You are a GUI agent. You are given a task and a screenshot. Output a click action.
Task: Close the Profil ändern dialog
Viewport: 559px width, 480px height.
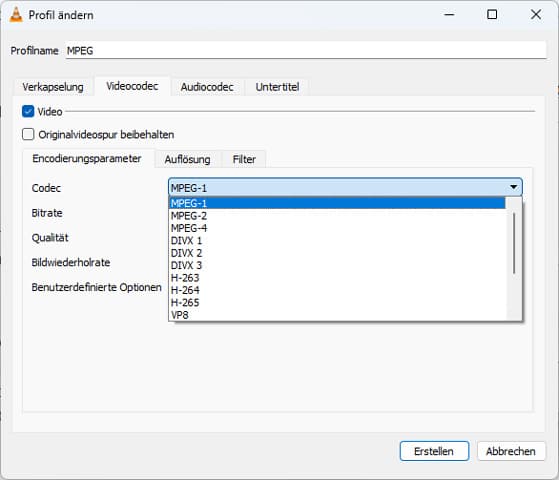(x=536, y=15)
